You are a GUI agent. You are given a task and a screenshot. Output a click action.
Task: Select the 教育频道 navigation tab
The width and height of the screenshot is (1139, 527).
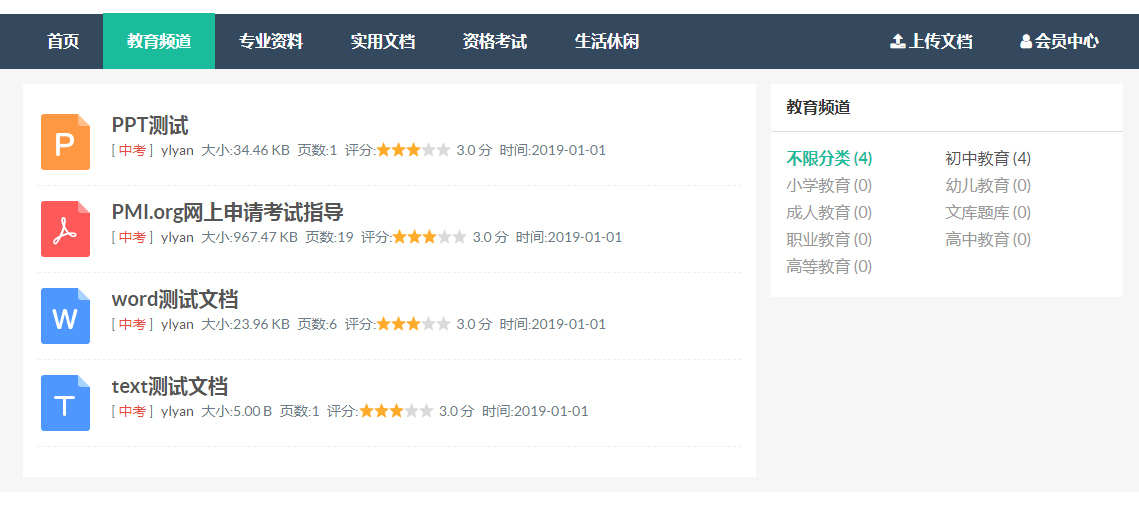tap(159, 41)
